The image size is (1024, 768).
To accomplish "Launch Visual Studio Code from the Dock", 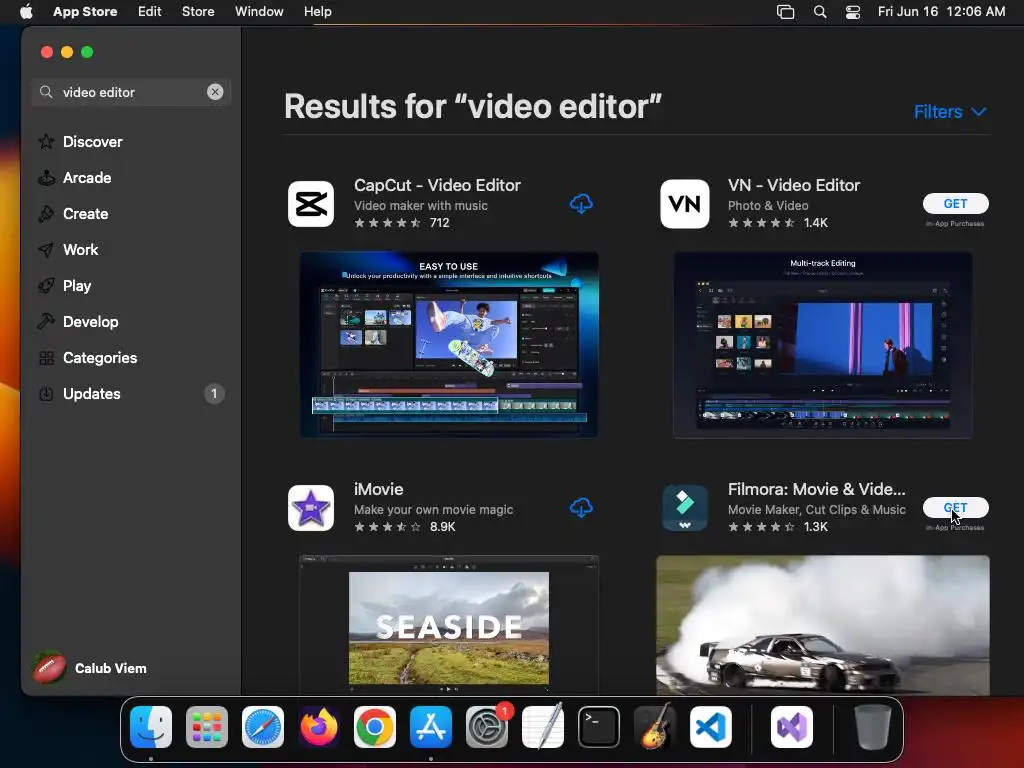I will pyautogui.click(x=711, y=727).
